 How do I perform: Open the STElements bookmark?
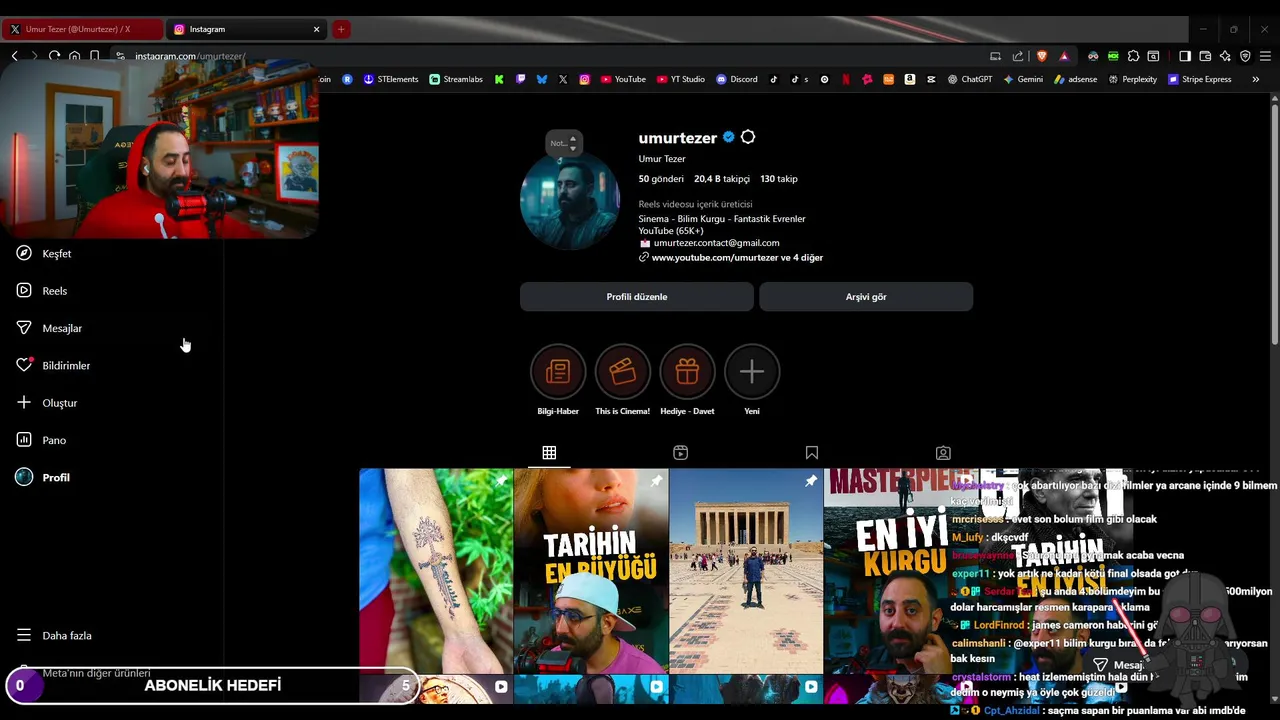391,79
